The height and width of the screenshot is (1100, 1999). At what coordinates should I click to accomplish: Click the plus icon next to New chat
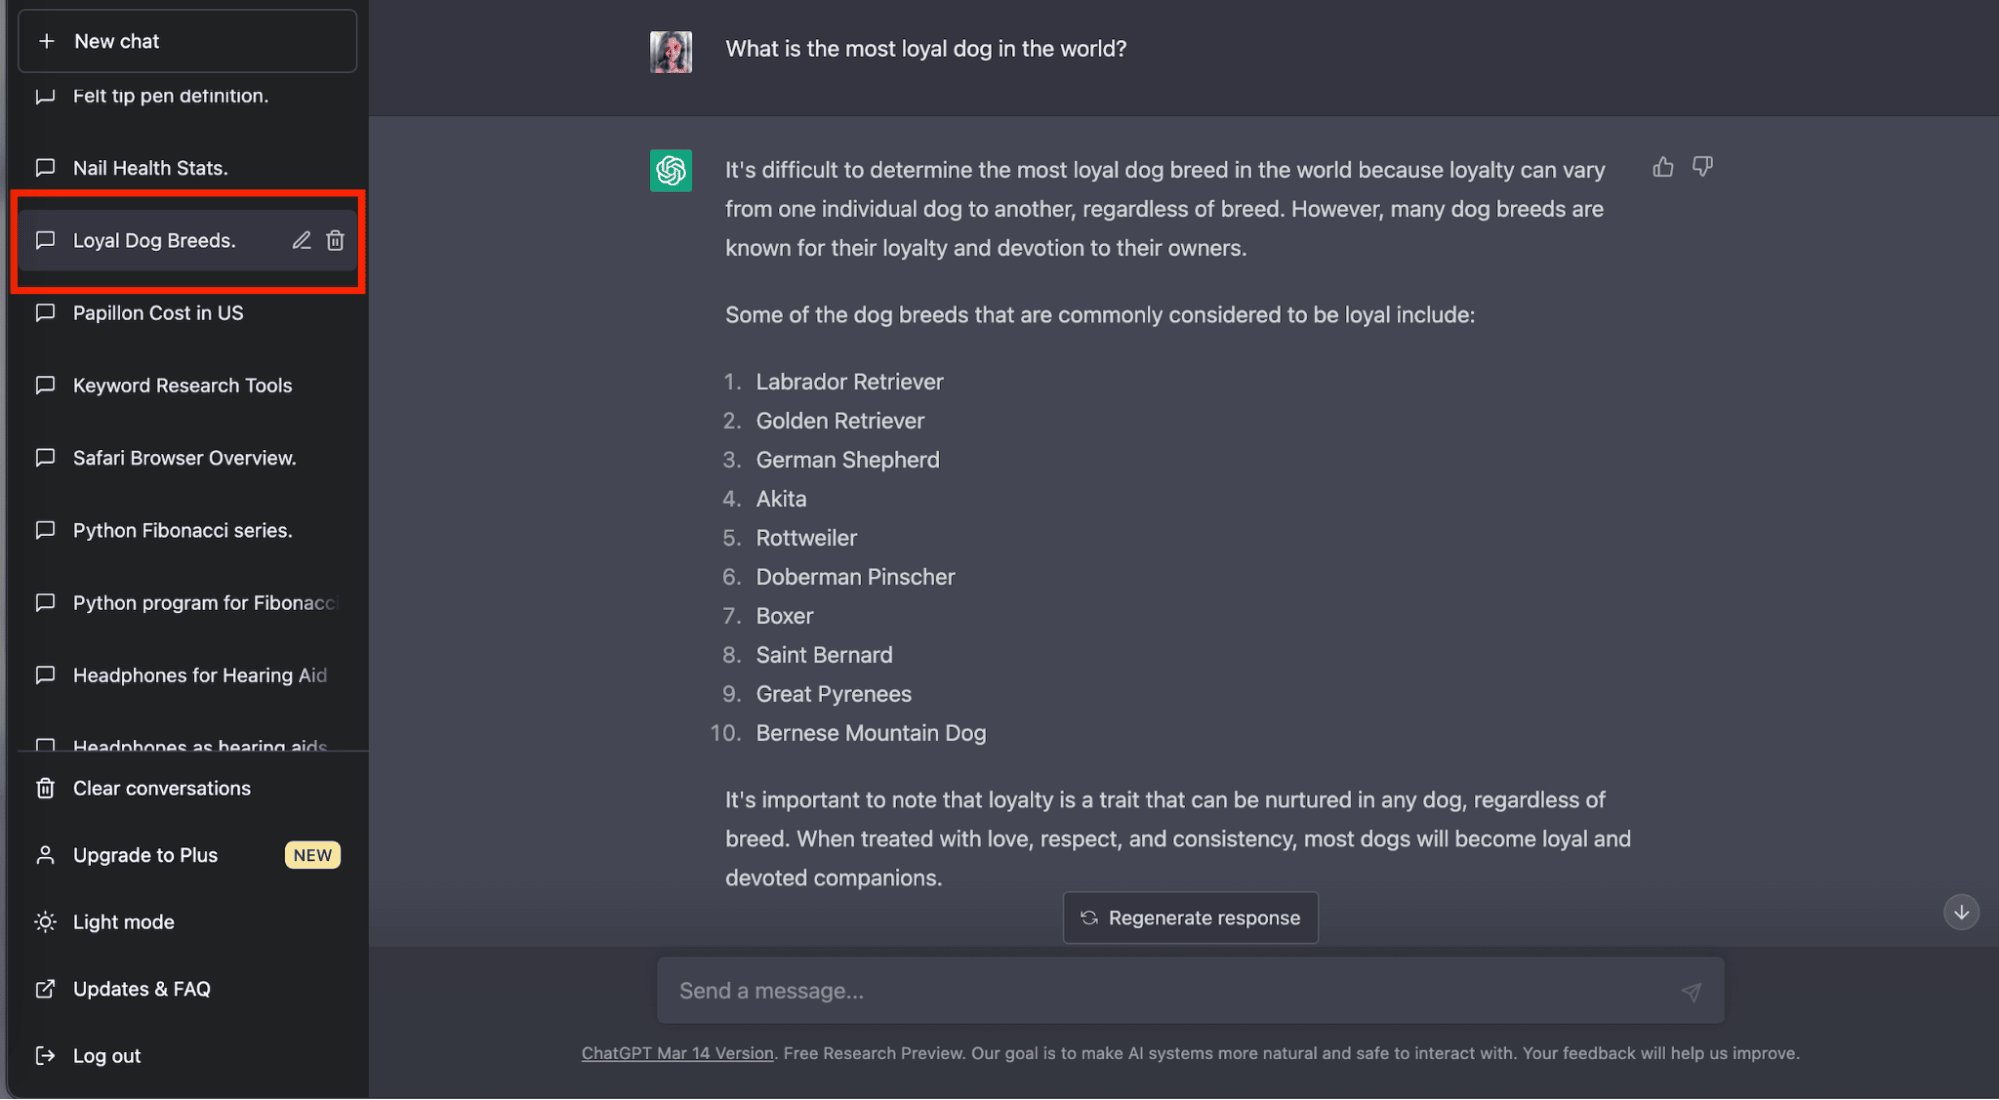tap(46, 41)
